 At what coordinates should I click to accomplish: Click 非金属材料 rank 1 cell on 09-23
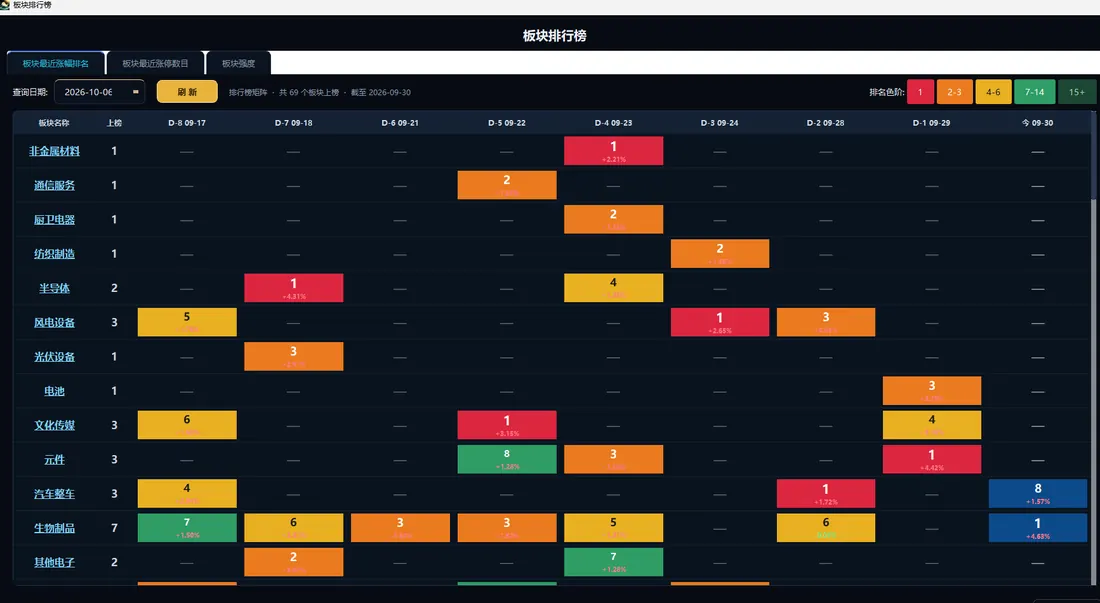click(x=613, y=151)
